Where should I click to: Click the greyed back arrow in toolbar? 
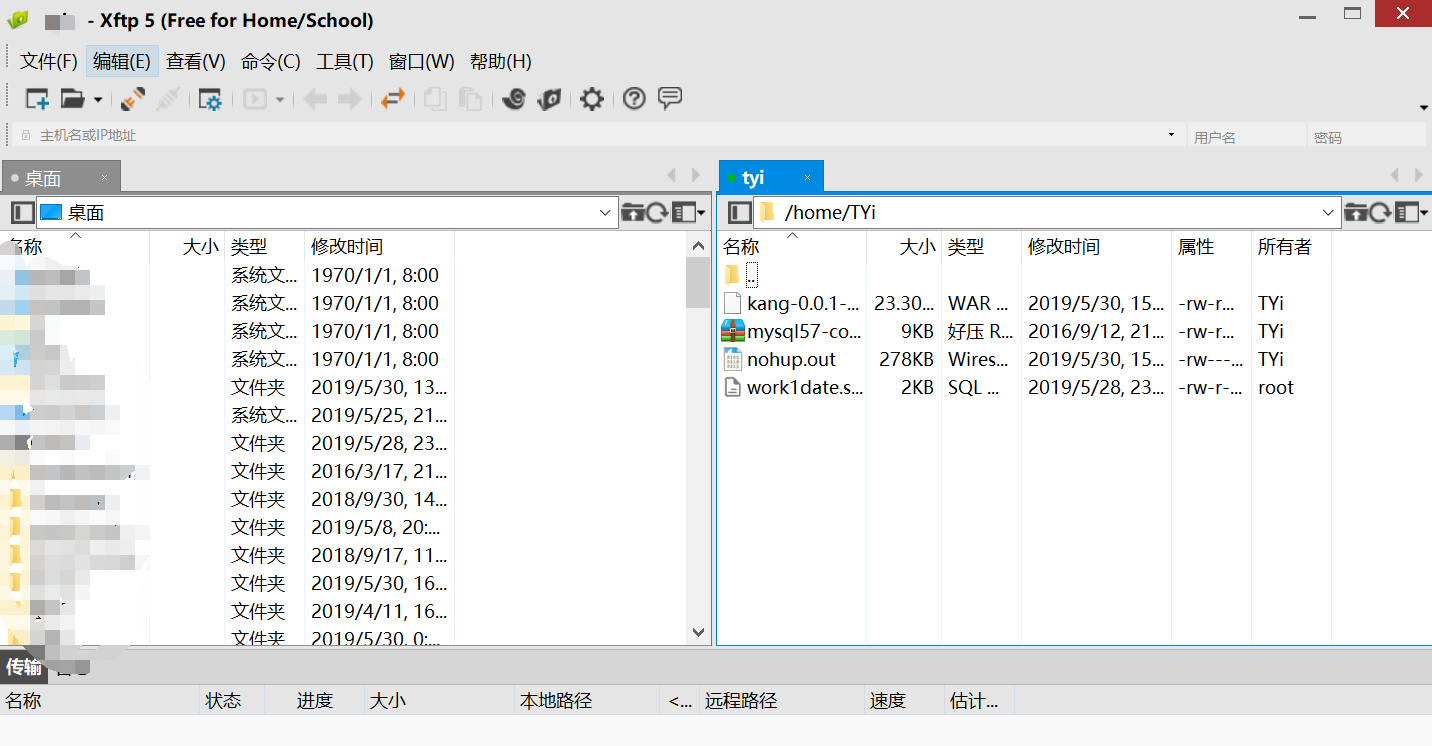pos(315,99)
